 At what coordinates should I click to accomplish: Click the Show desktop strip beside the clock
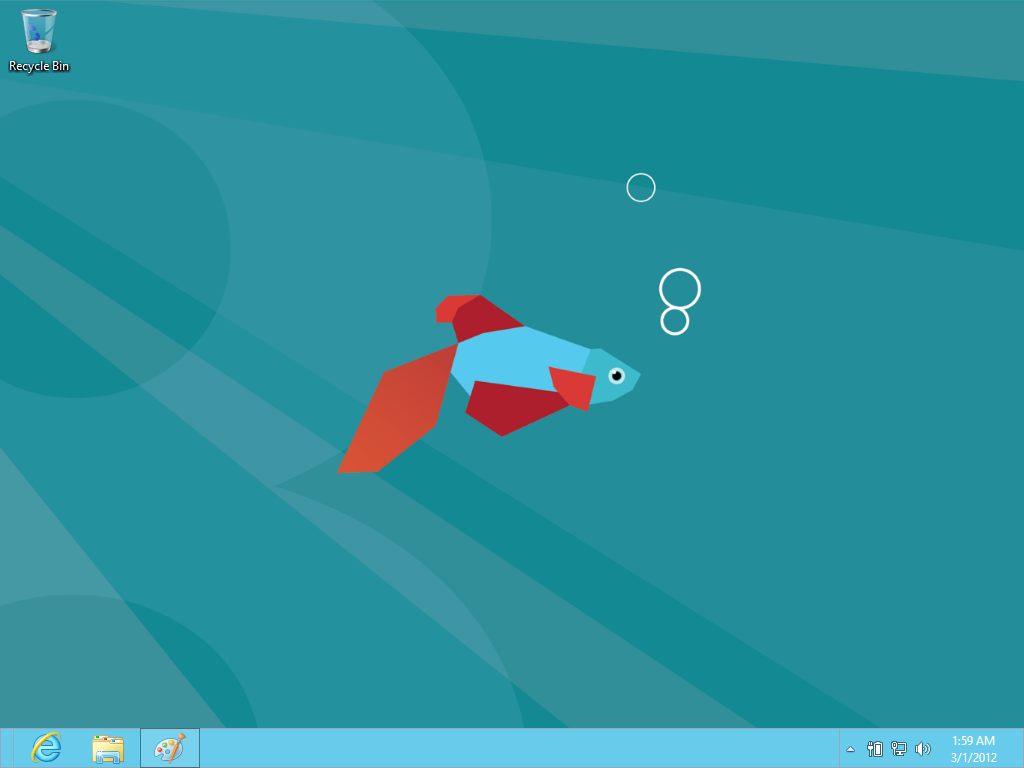[1019, 748]
